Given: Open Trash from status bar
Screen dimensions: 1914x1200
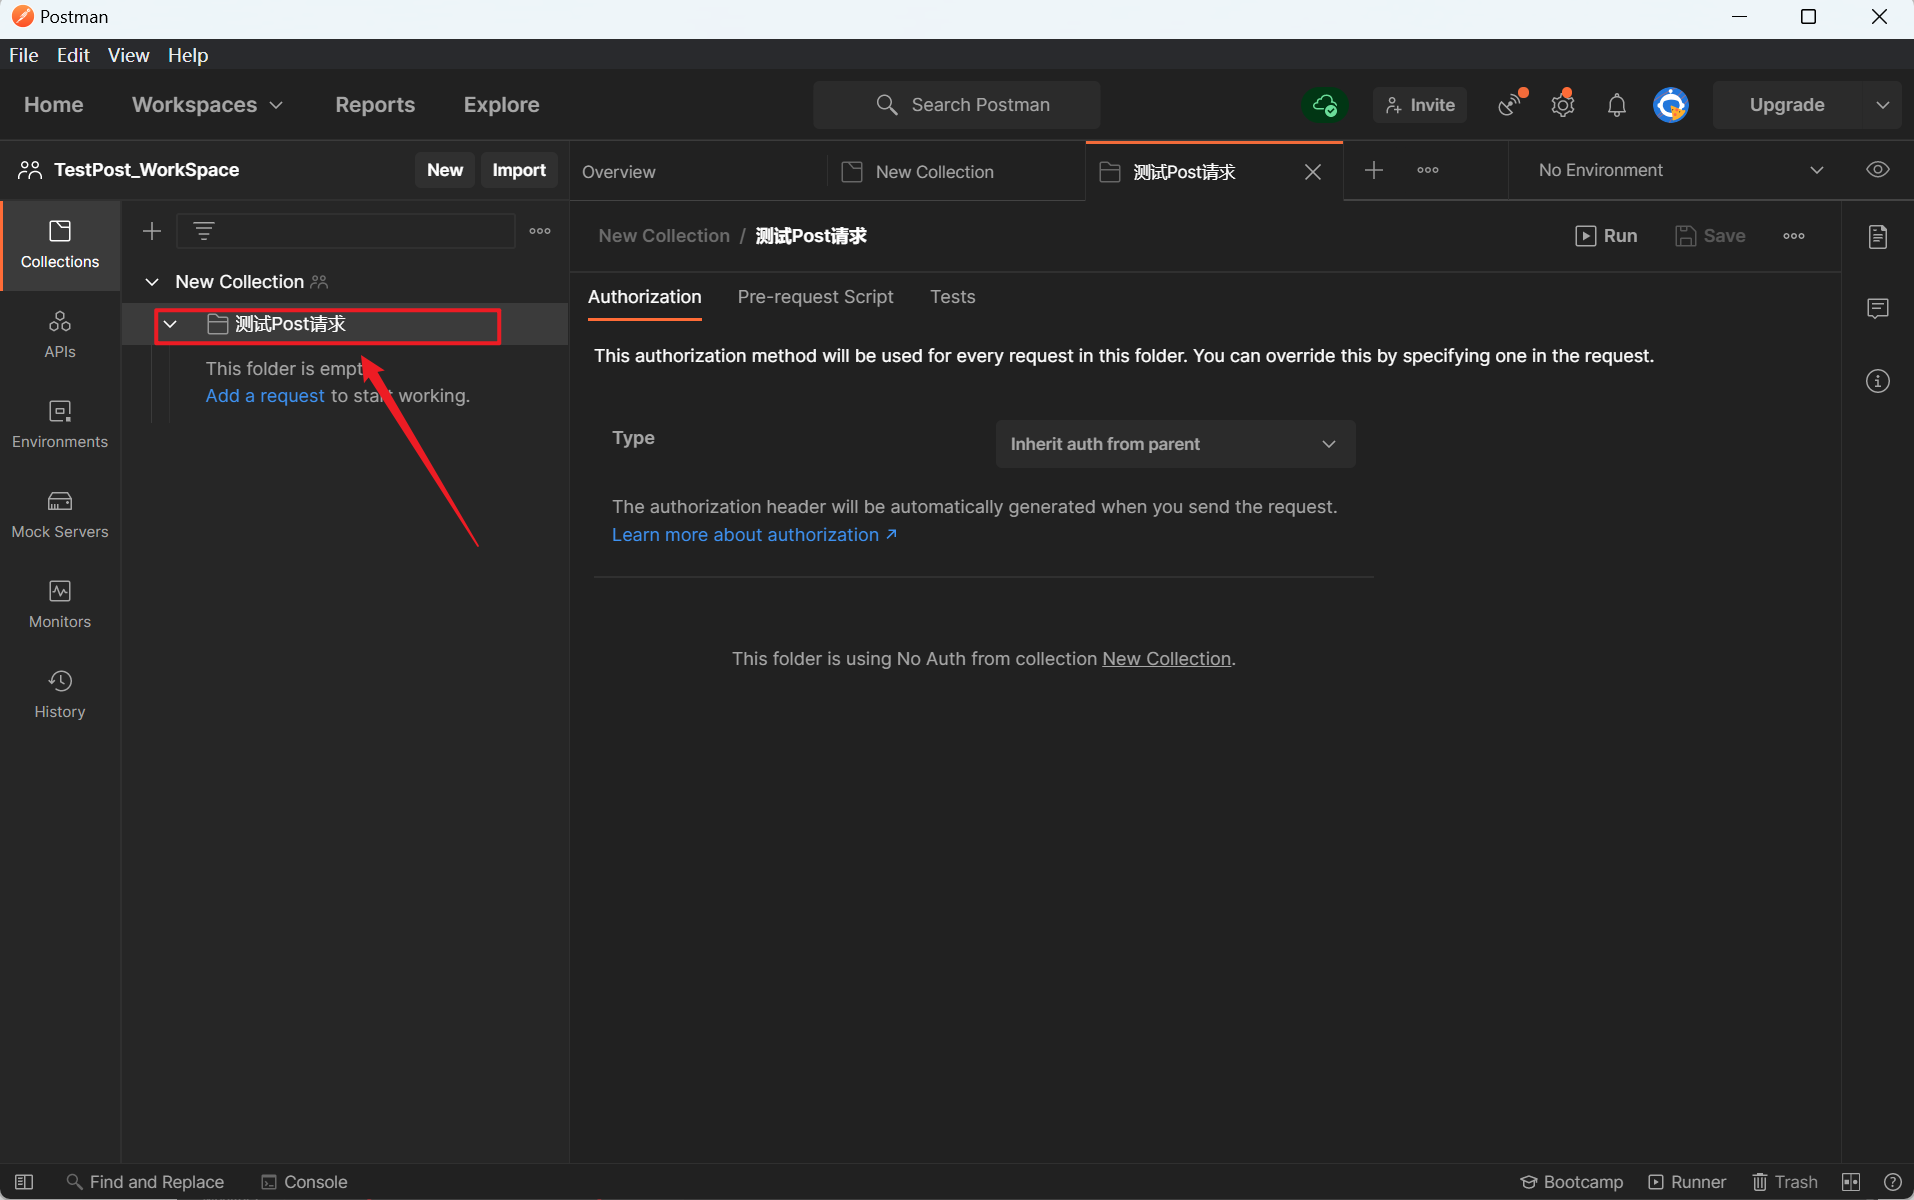Looking at the screenshot, I should click(1785, 1182).
